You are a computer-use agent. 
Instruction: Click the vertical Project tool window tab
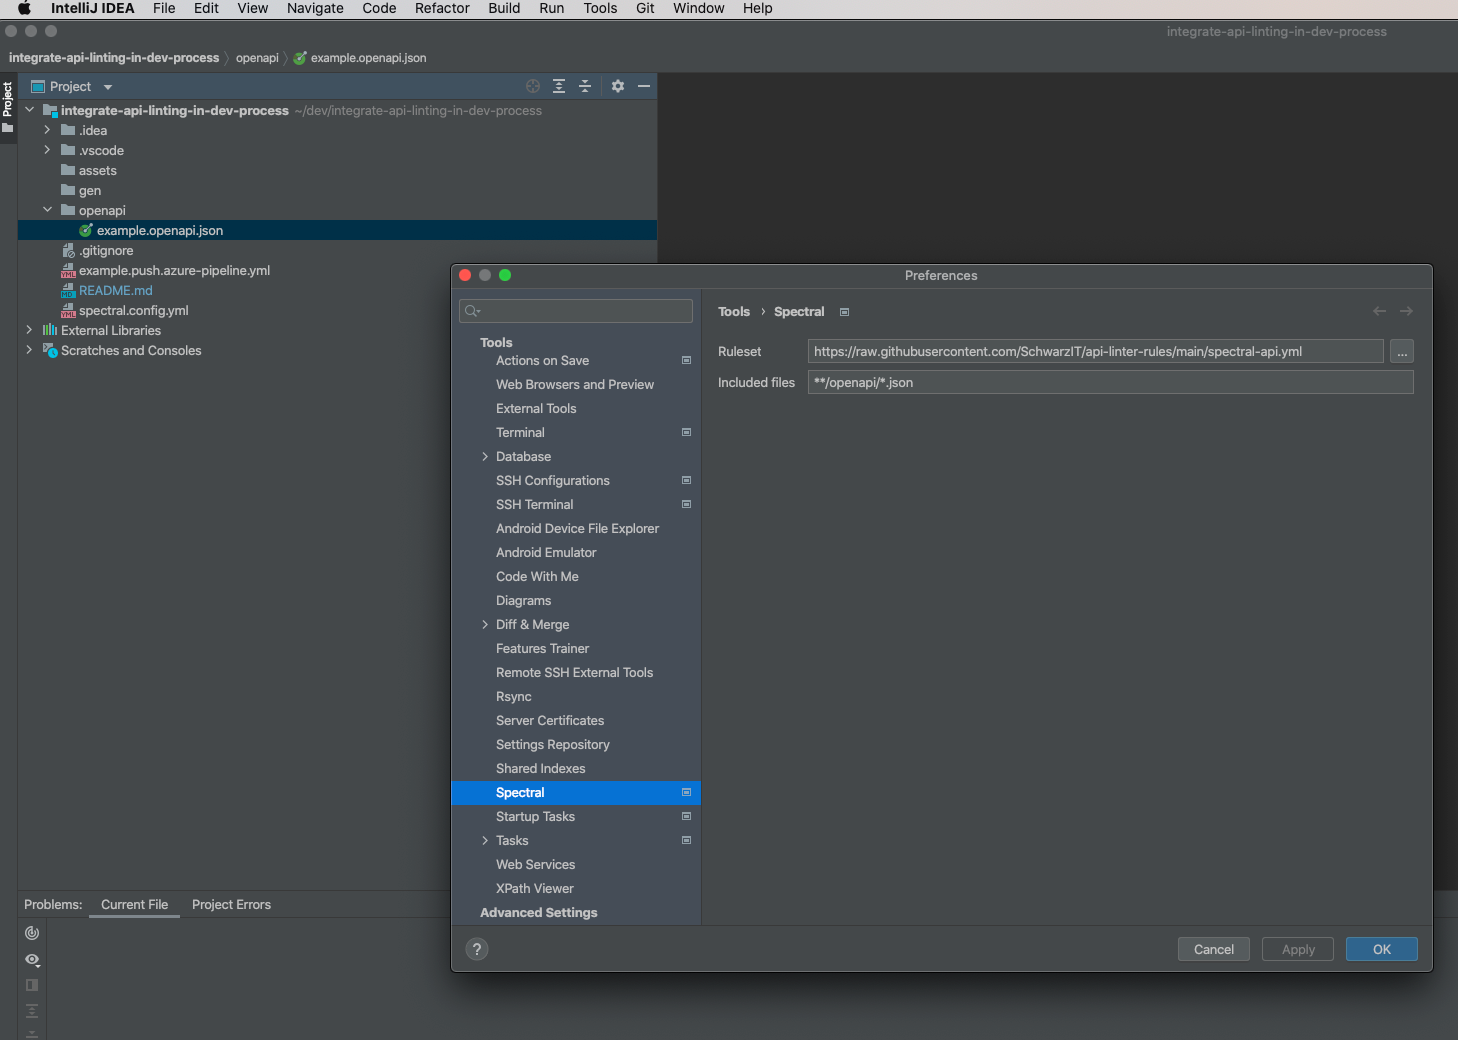pyautogui.click(x=8, y=107)
